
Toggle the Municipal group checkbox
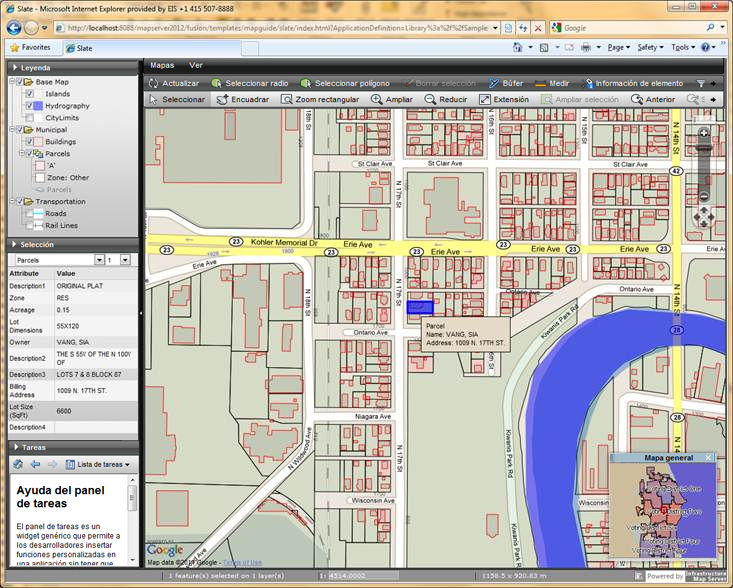click(20, 130)
